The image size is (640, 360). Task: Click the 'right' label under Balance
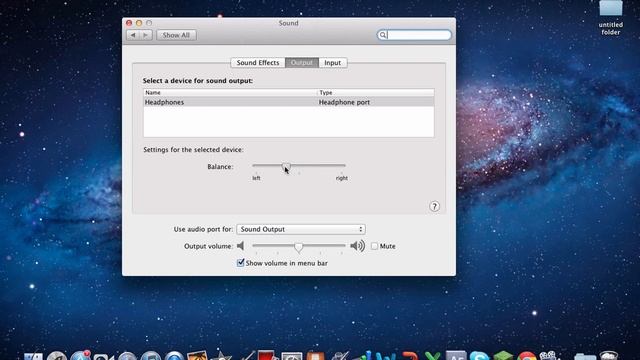pos(342,178)
